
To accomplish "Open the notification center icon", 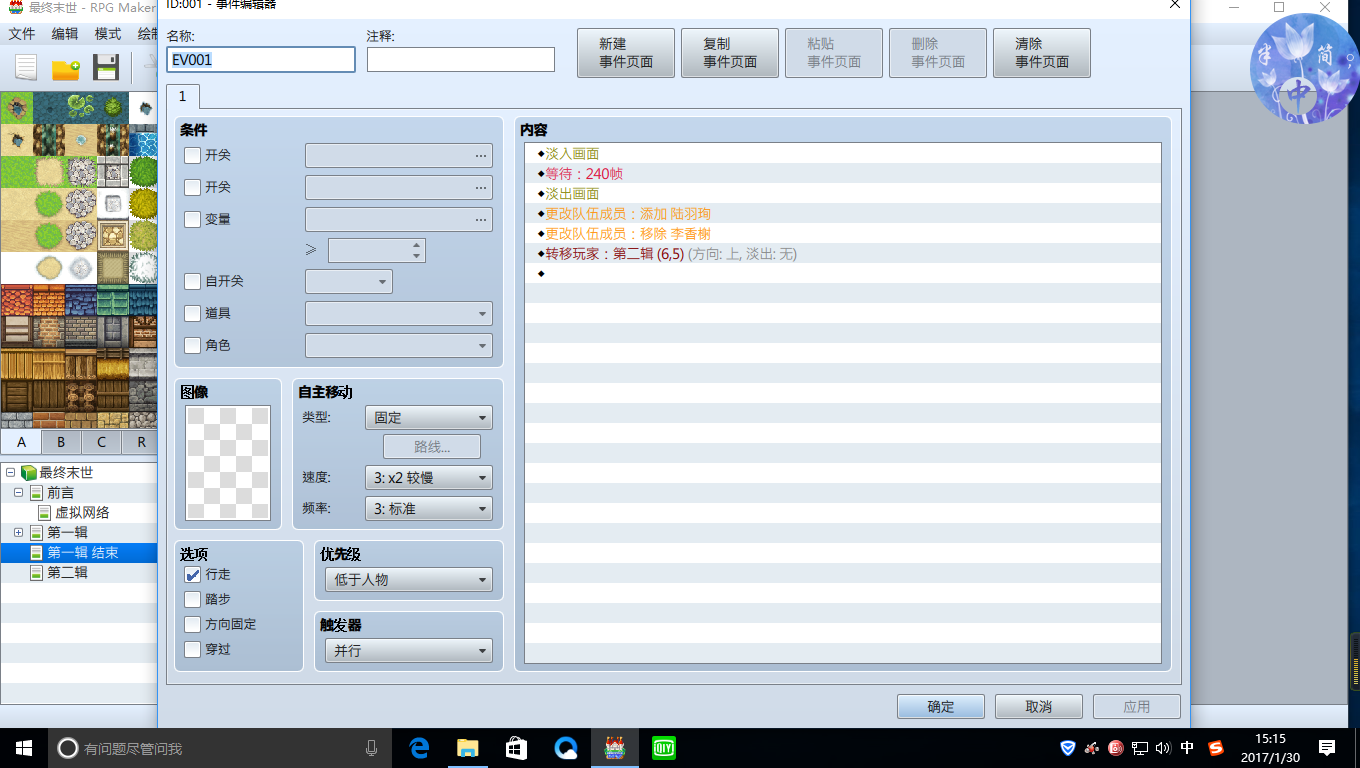I will pyautogui.click(x=1327, y=747).
